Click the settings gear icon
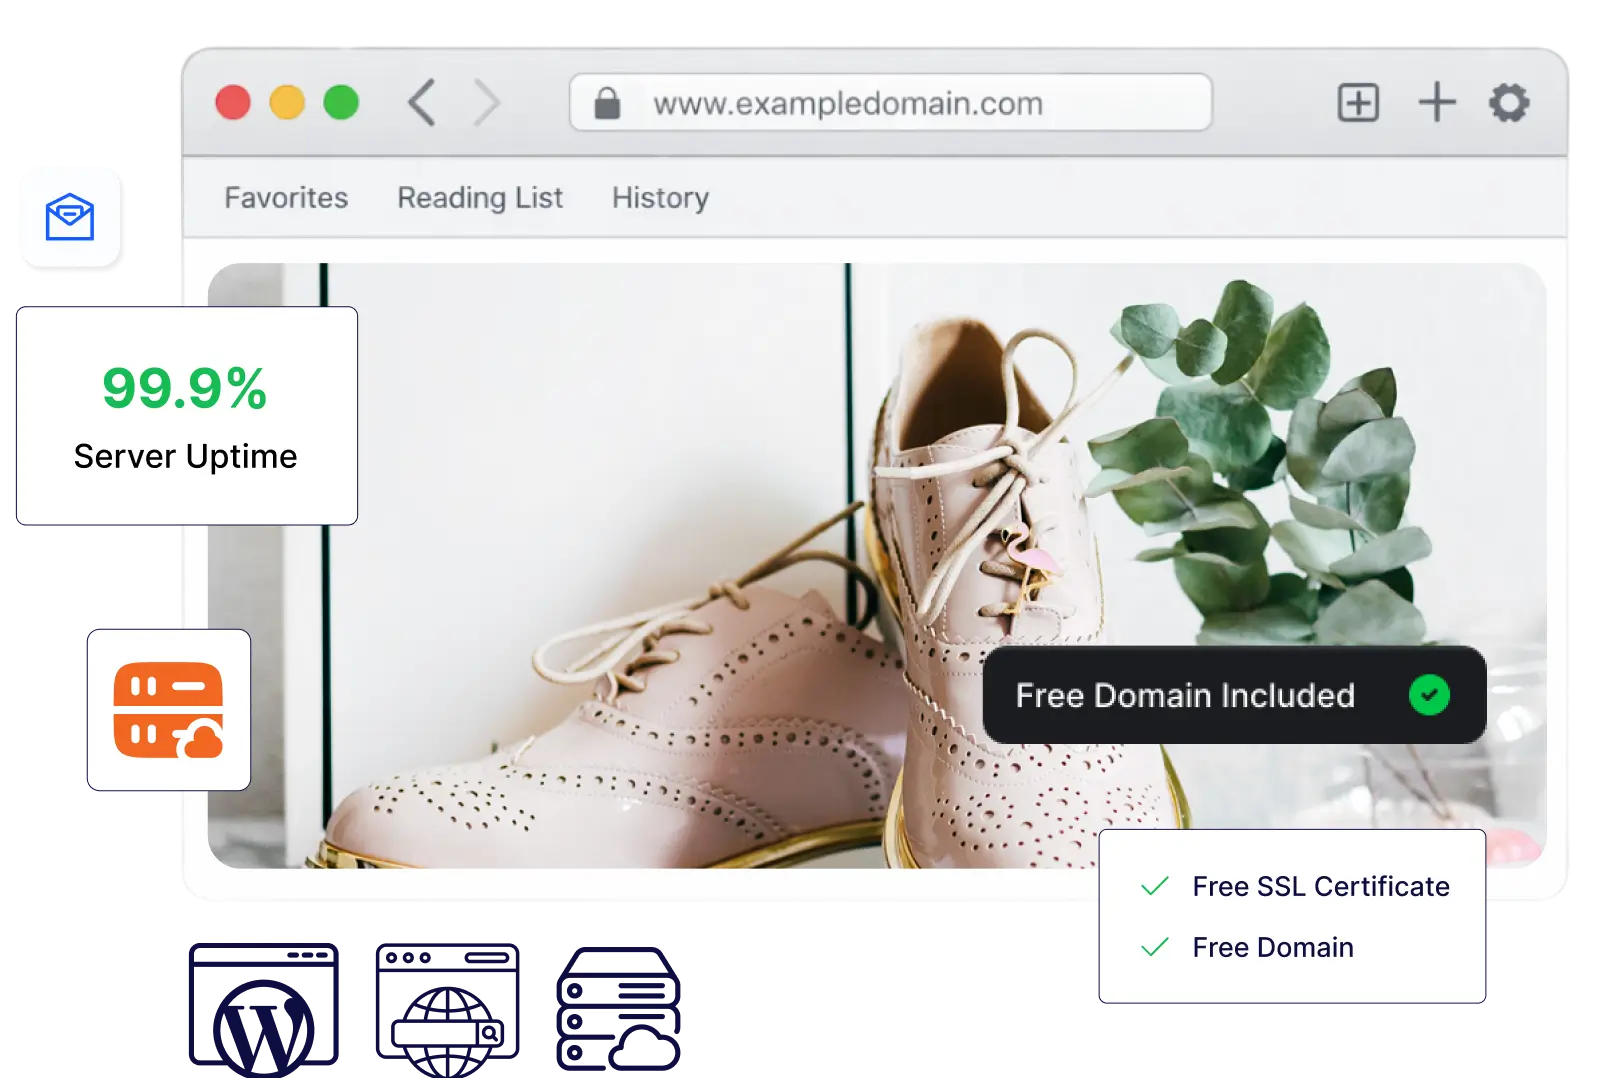This screenshot has width=1616, height=1078. [x=1509, y=103]
